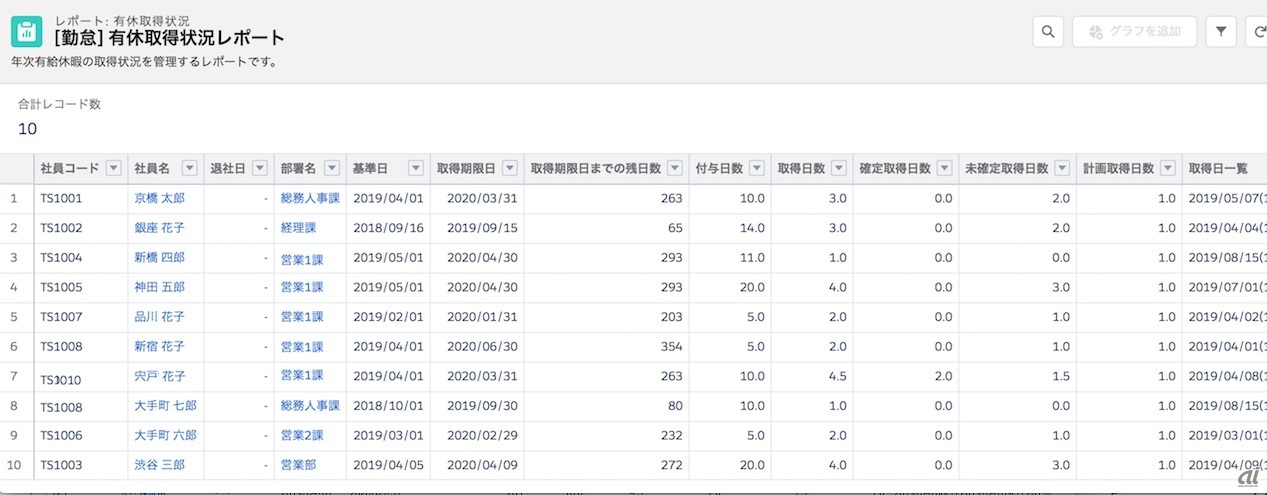Expand the 社員名 column dropdown
The image size is (1267, 495).
(x=189, y=168)
